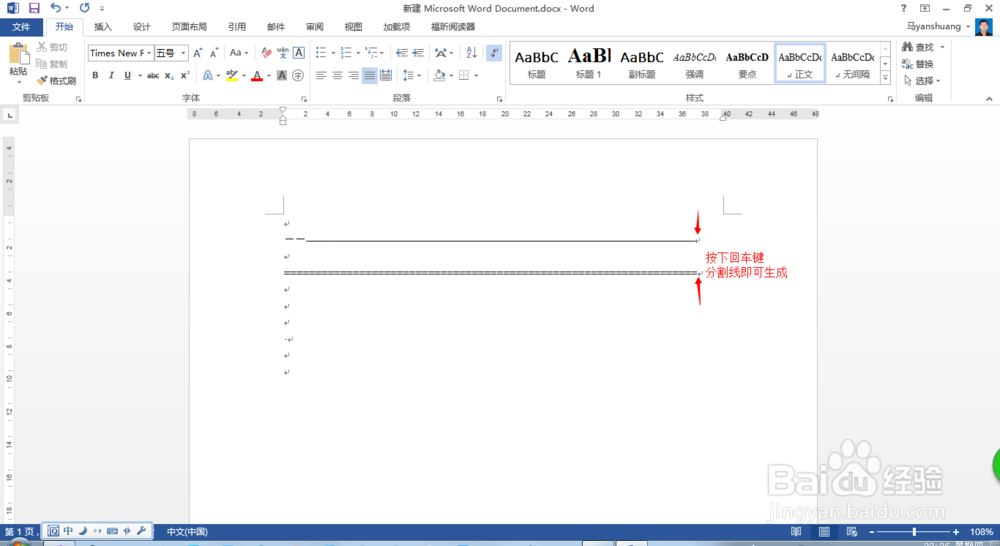
Task: Apply the yellow text highlight color
Action: pos(232,75)
